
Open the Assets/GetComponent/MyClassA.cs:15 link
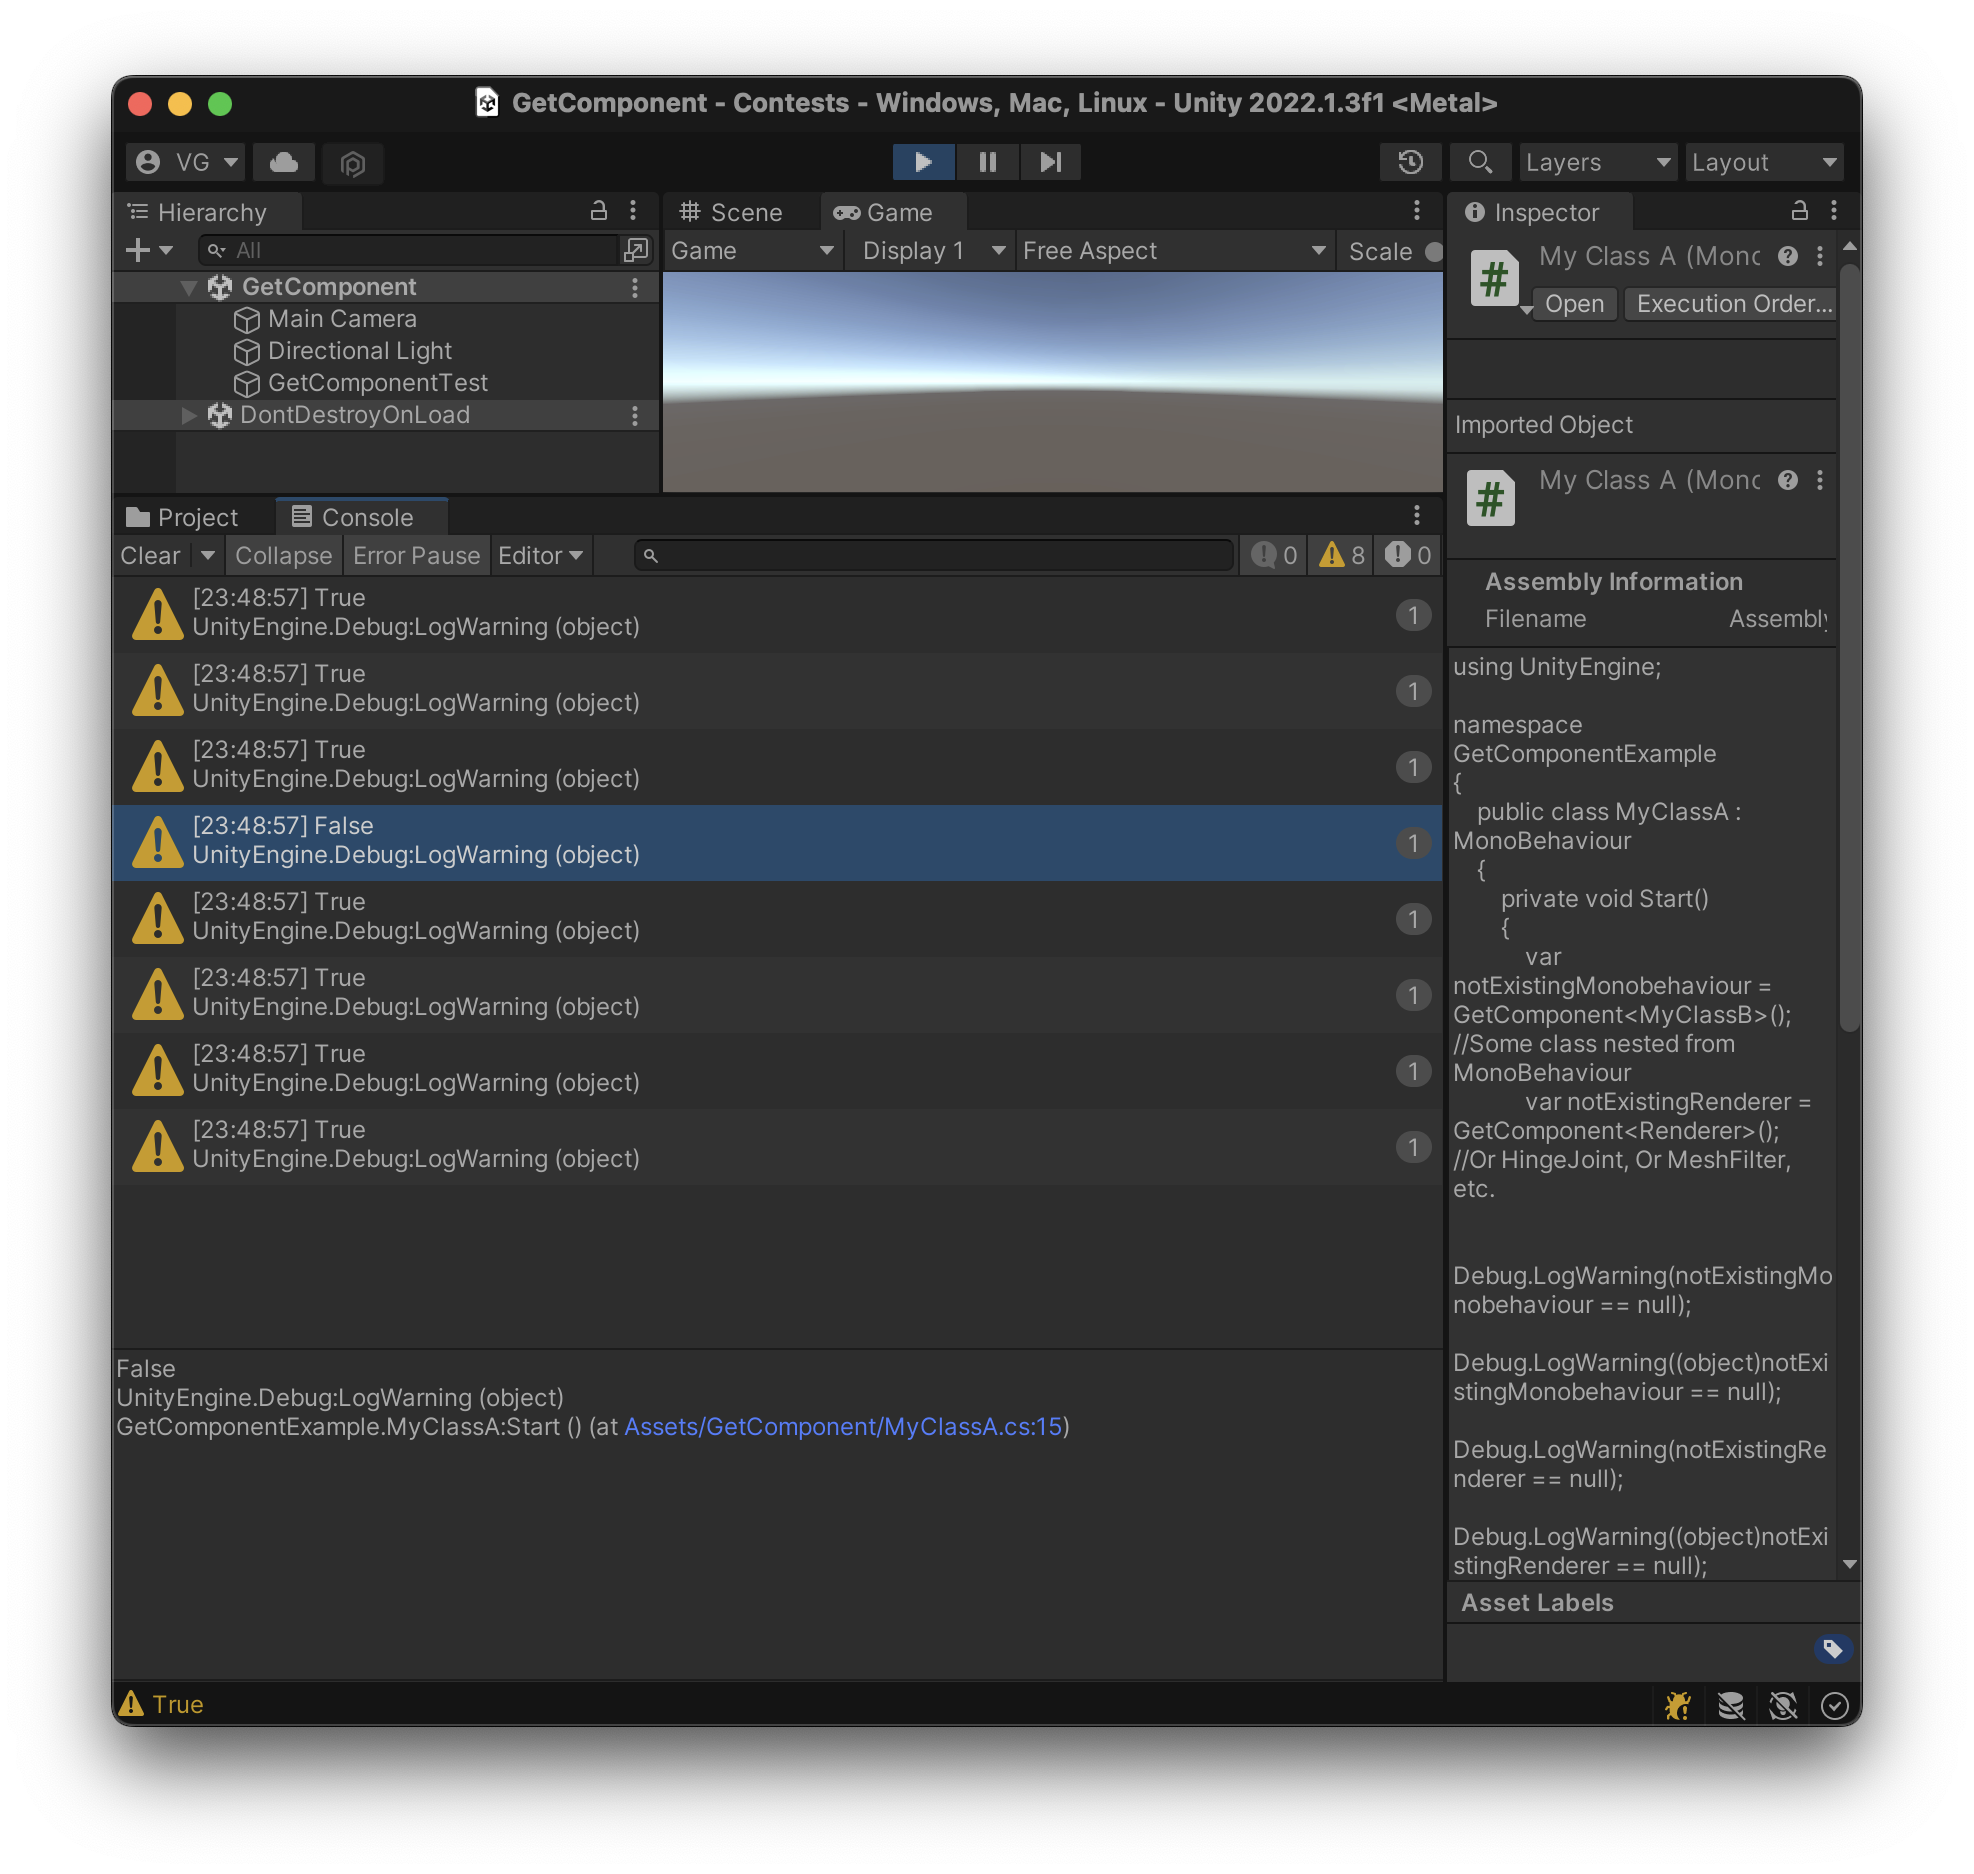pyautogui.click(x=843, y=1427)
